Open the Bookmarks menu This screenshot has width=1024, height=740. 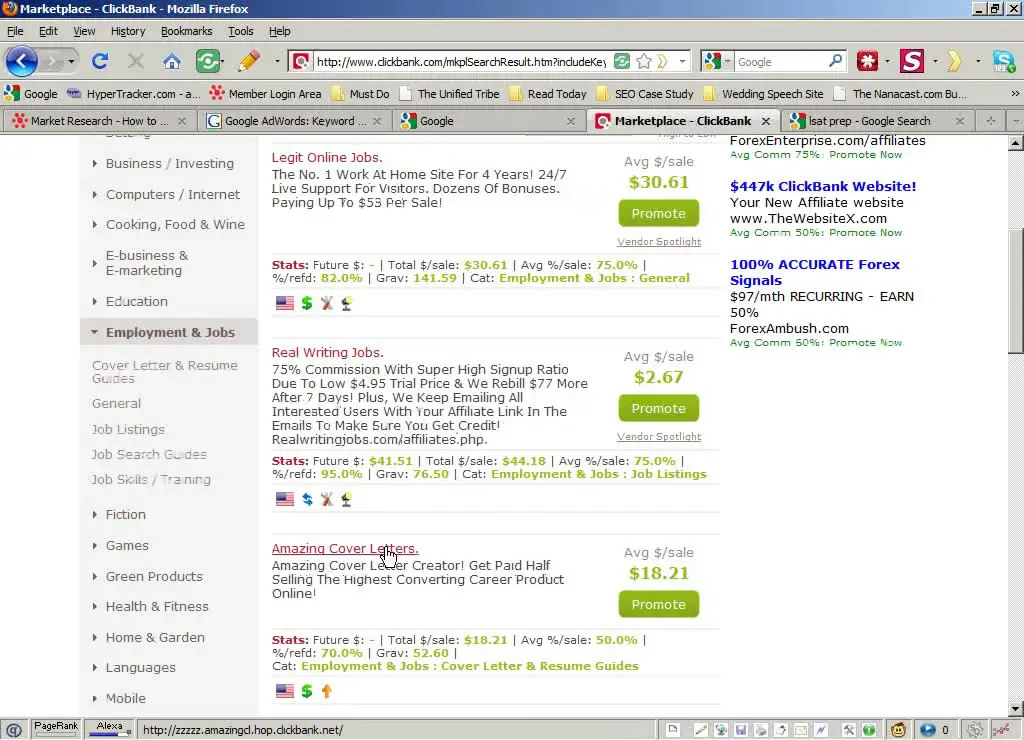tap(186, 31)
